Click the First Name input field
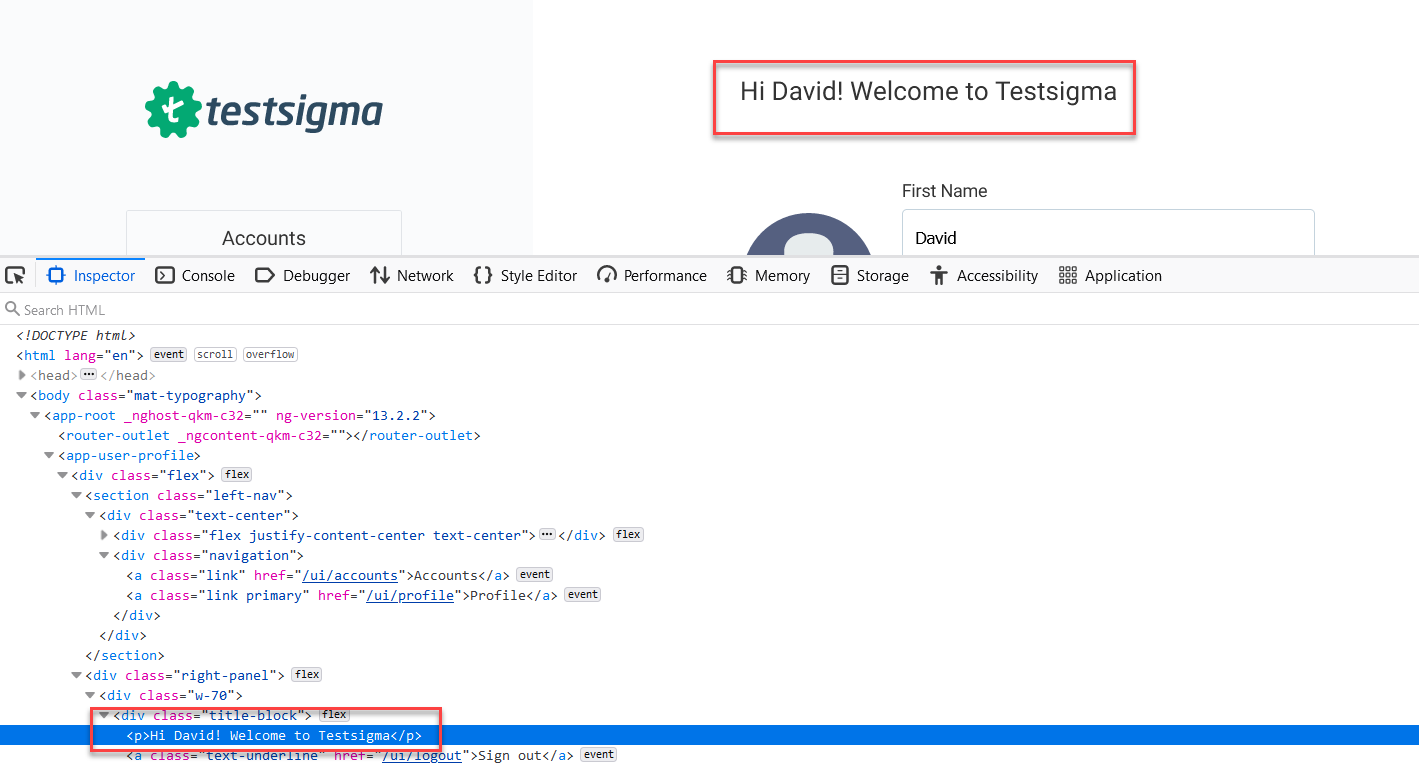The height and width of the screenshot is (766, 1419). [1108, 233]
